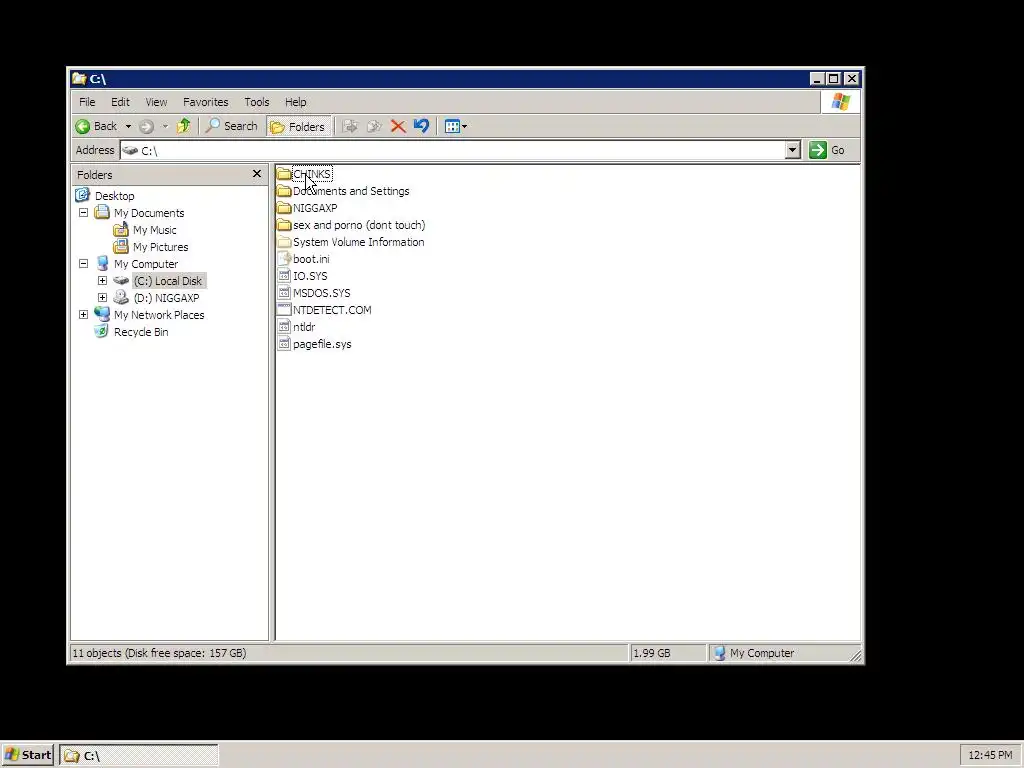Screen dimensions: 1024x768
Task: Click the Move To toolbar icon
Action: pyautogui.click(x=350, y=126)
